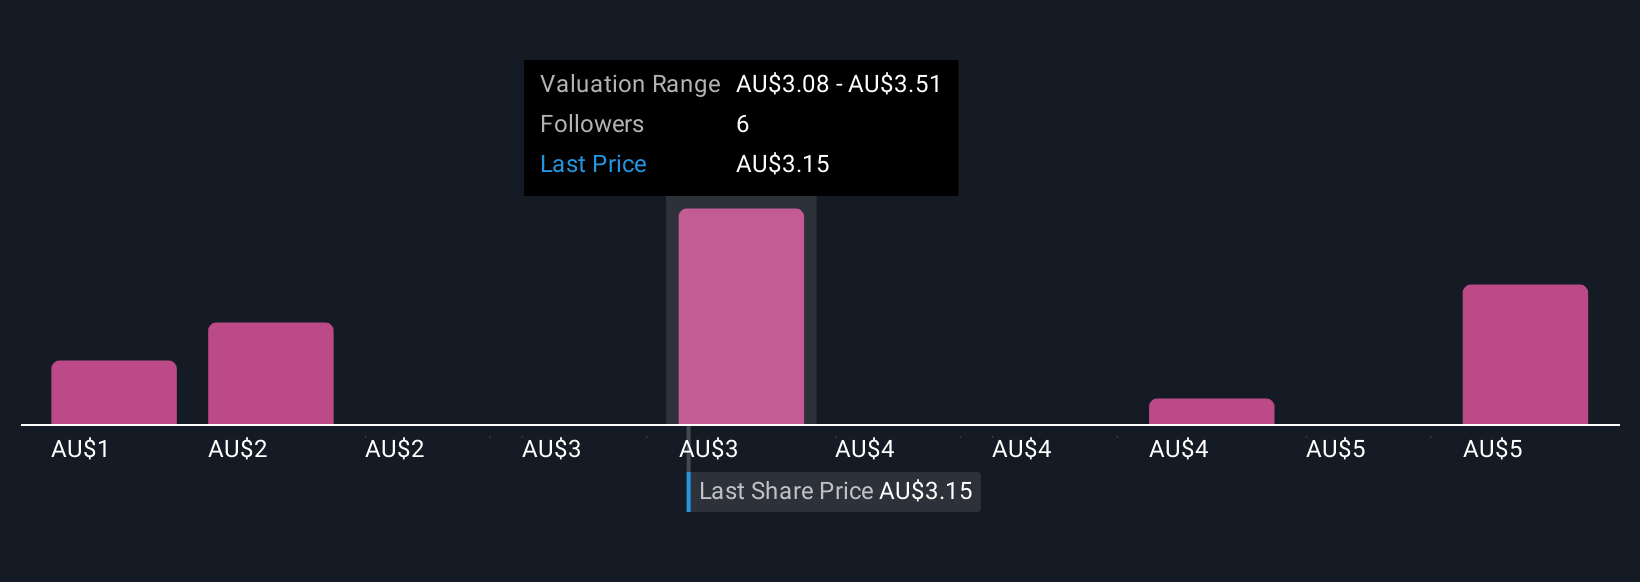
Task: Click the AU$4 axis label under the short bar
Action: [1179, 449]
